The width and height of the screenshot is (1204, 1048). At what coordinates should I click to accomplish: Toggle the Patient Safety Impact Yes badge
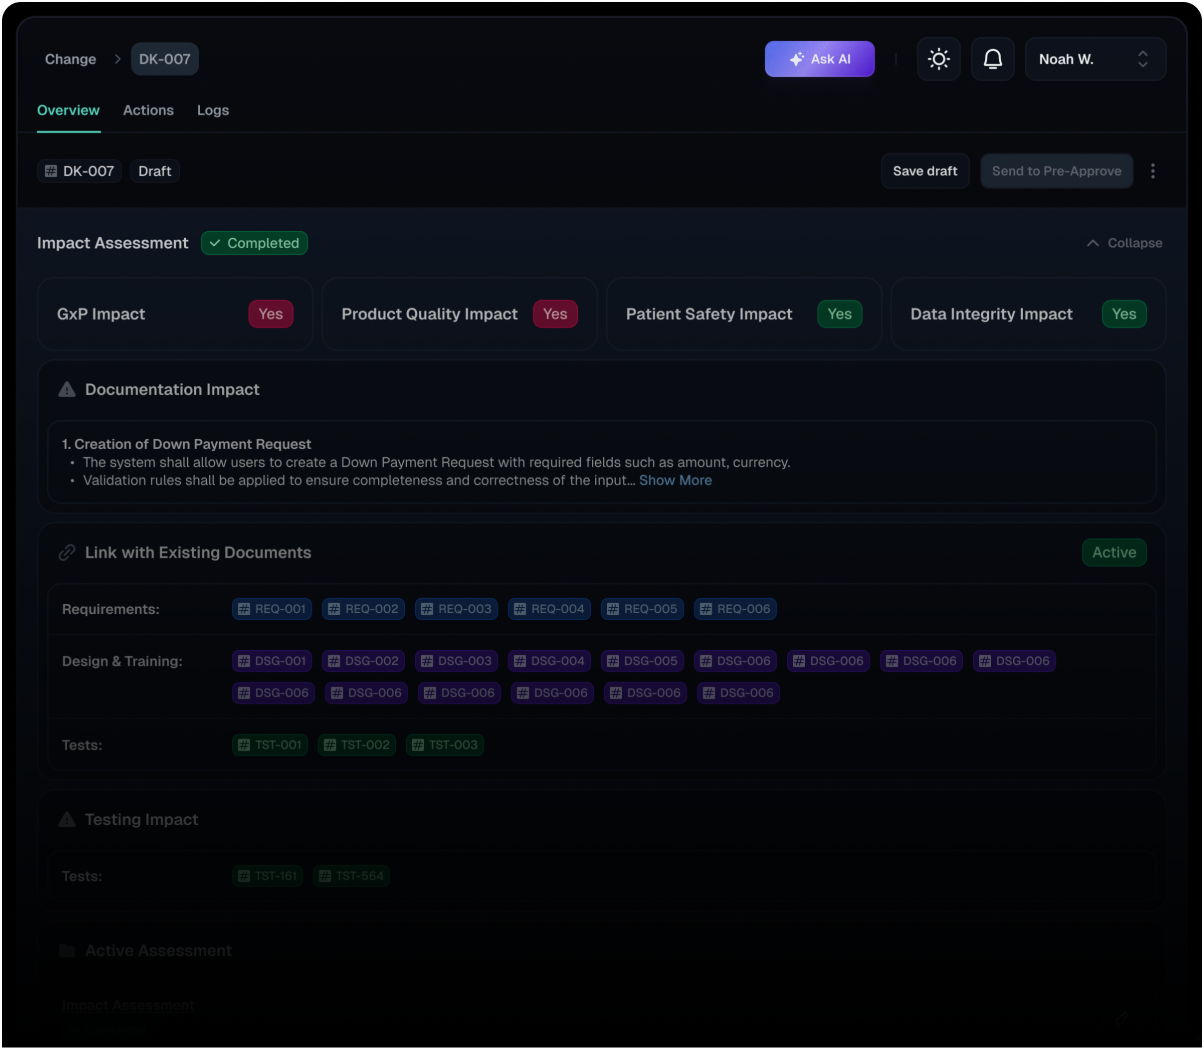click(839, 314)
